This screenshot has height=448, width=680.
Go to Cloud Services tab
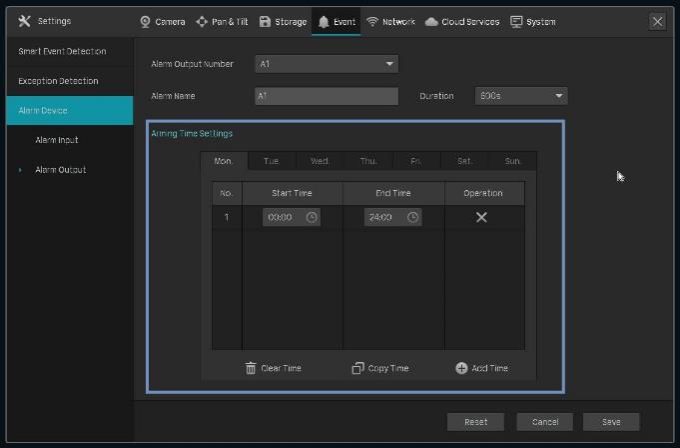[462, 21]
